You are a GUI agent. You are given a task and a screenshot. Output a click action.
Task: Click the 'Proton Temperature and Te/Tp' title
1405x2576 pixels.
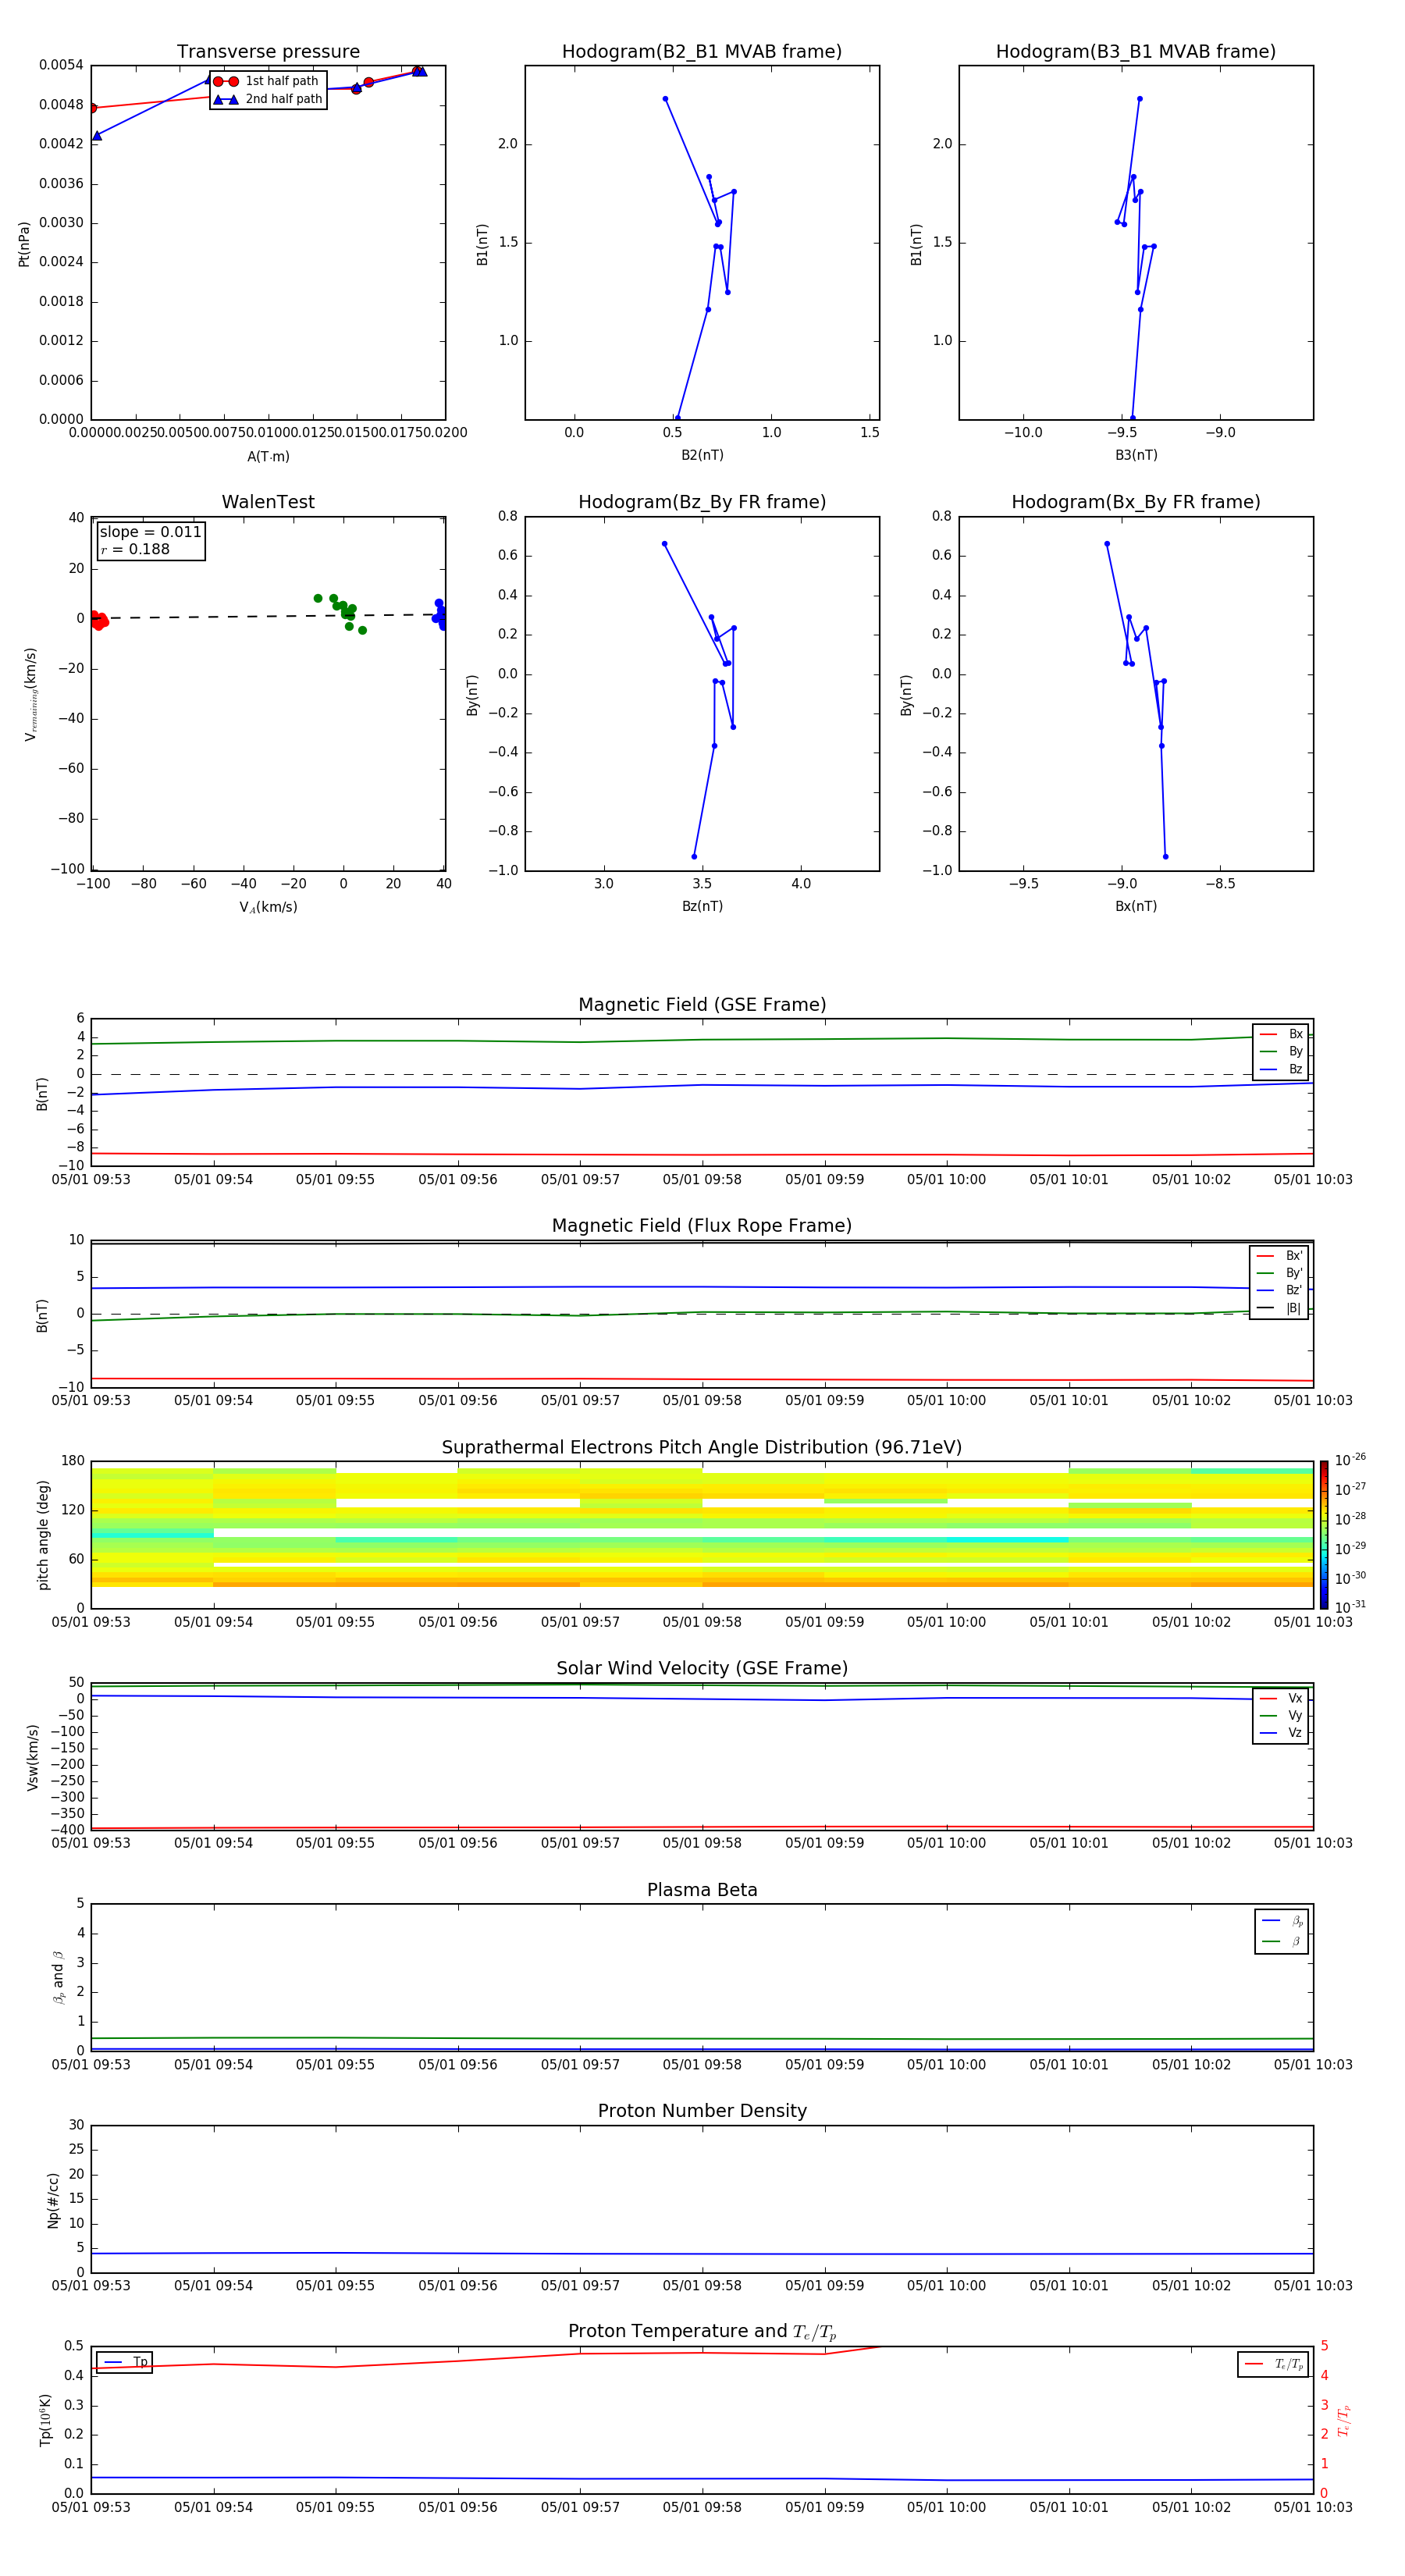coord(702,2332)
